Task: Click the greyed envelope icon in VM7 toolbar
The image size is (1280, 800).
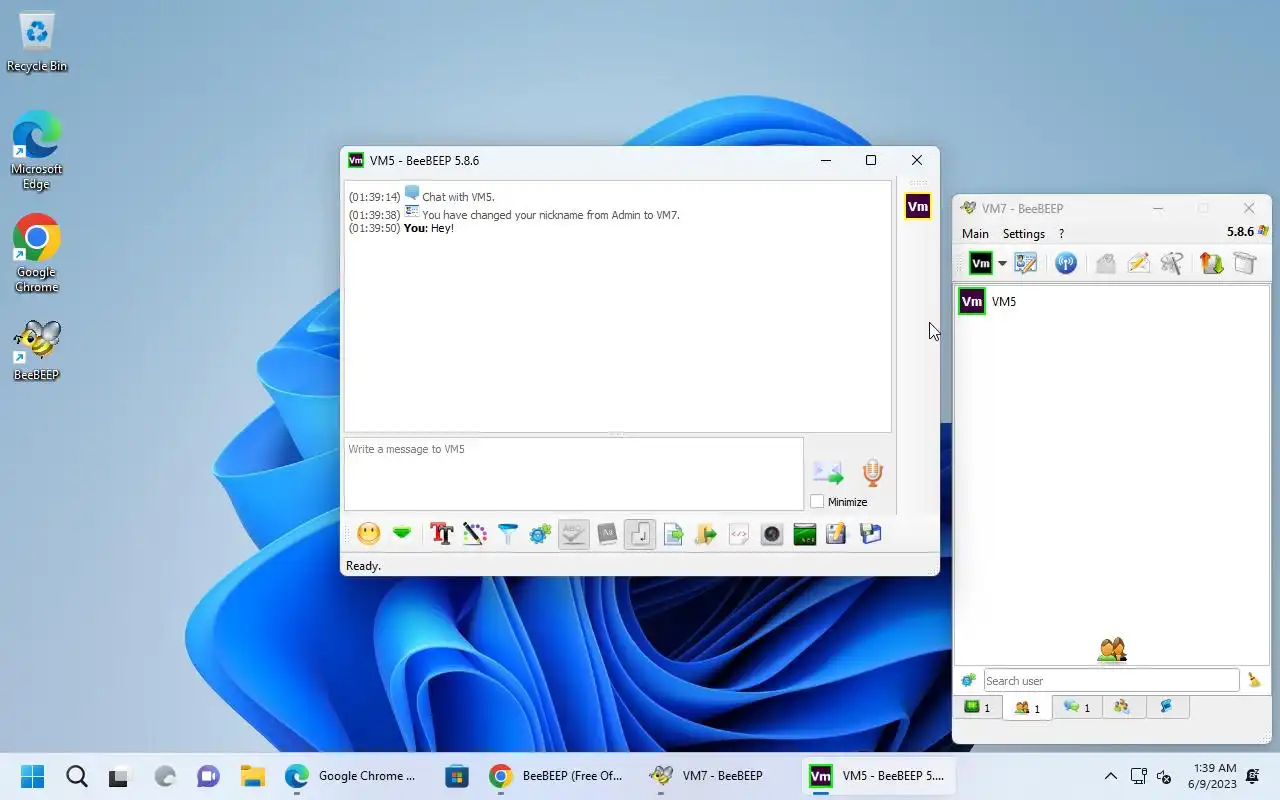Action: [x=1105, y=263]
